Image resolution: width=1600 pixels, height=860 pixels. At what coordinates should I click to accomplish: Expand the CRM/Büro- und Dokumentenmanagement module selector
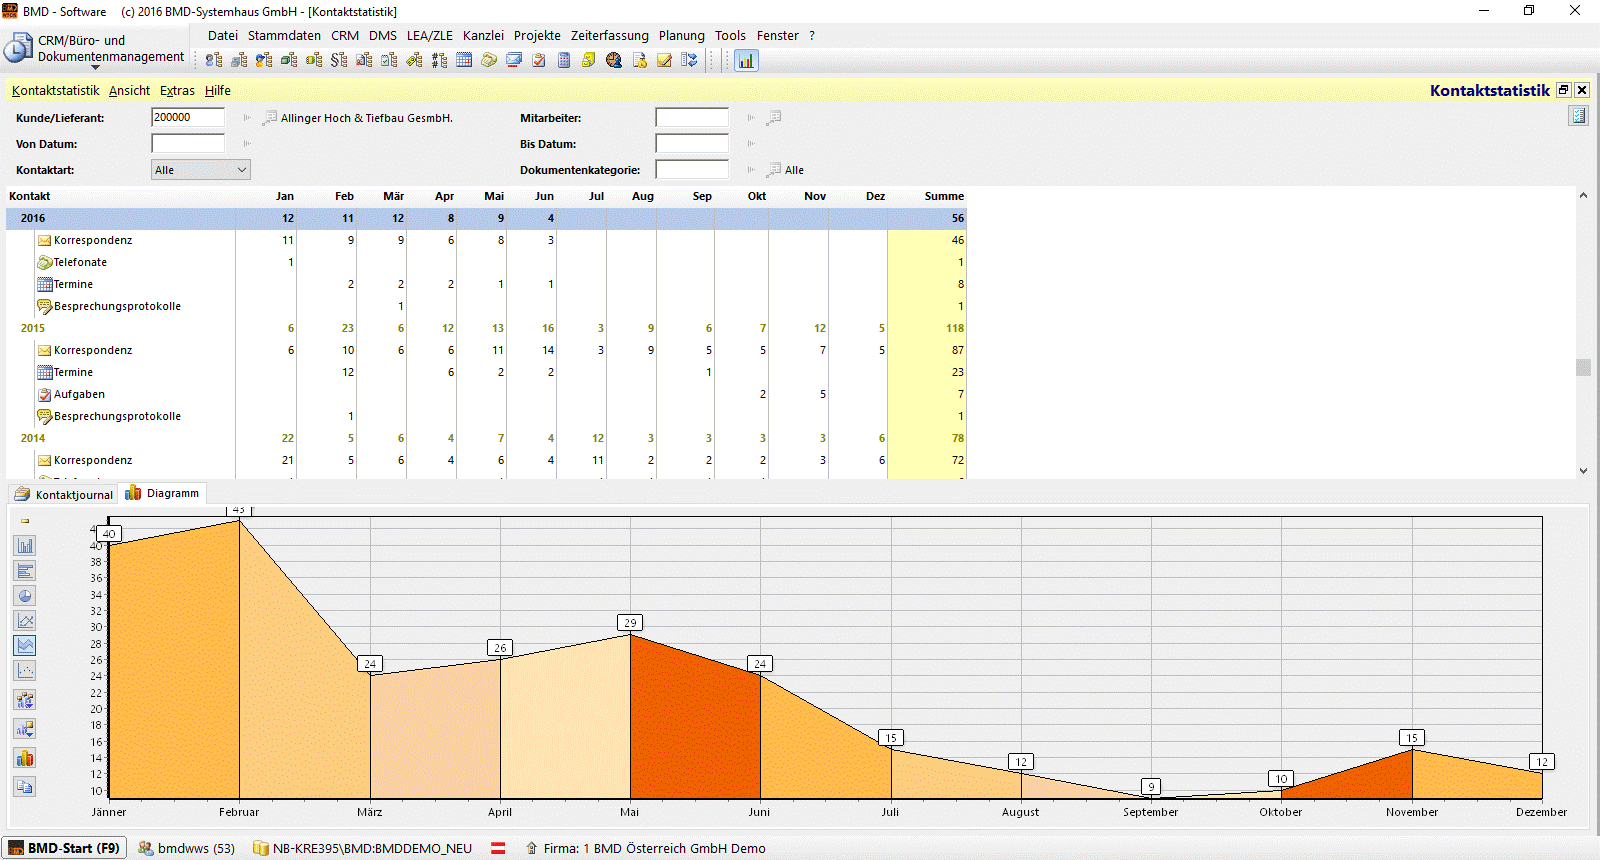point(96,67)
